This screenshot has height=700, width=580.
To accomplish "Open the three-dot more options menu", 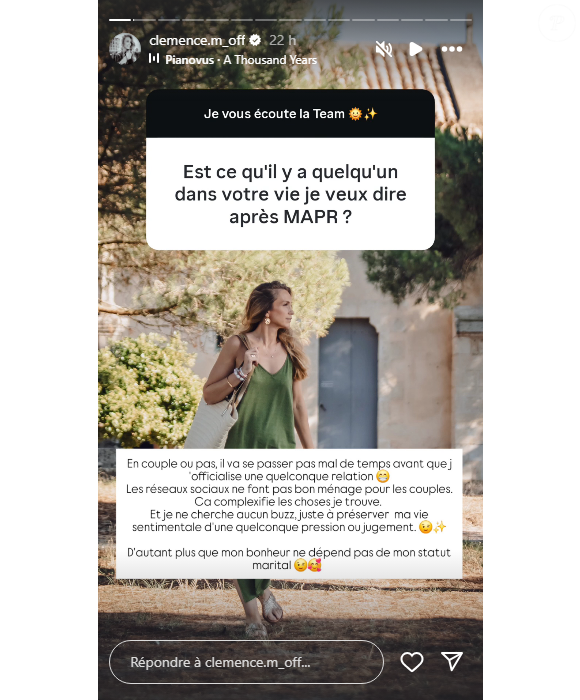I will pos(452,49).
